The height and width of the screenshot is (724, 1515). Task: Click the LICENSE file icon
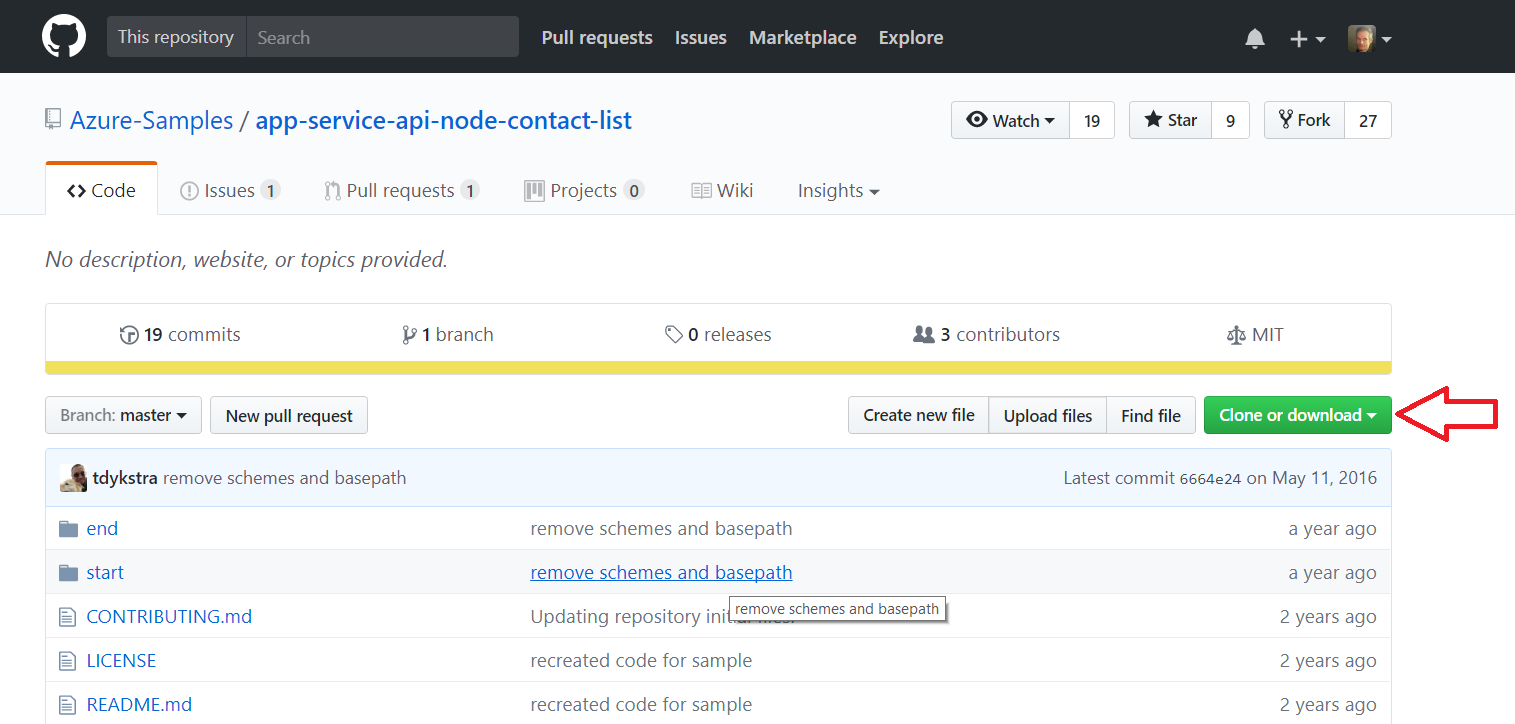tap(68, 661)
